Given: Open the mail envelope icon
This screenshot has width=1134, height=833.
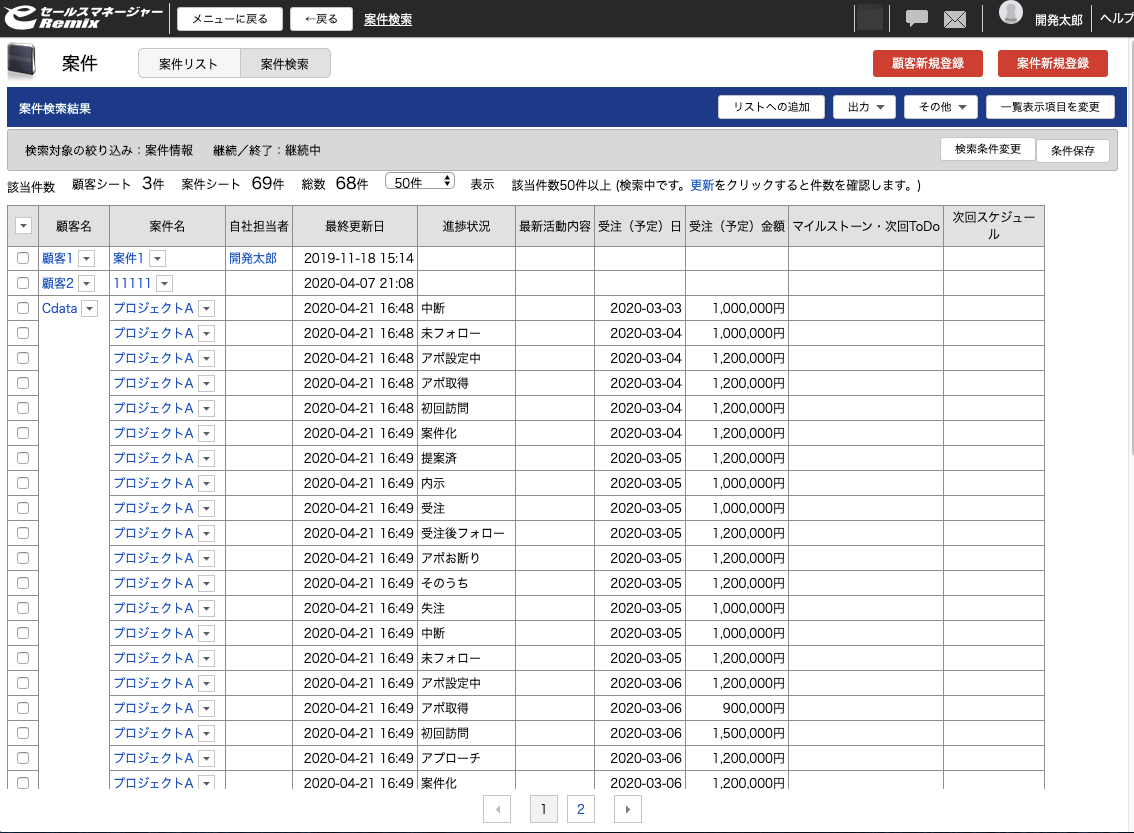Looking at the screenshot, I should click(955, 19).
